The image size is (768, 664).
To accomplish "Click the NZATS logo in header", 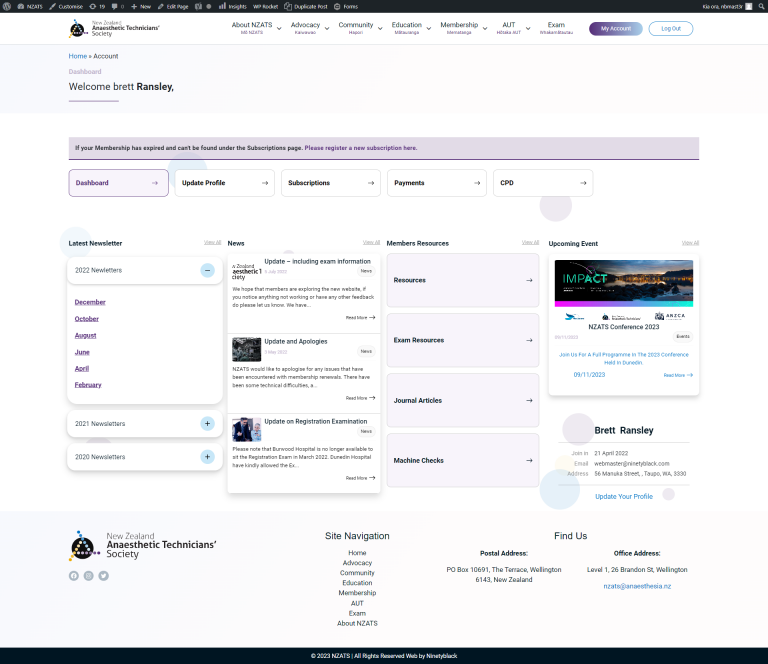I will click(x=114, y=29).
